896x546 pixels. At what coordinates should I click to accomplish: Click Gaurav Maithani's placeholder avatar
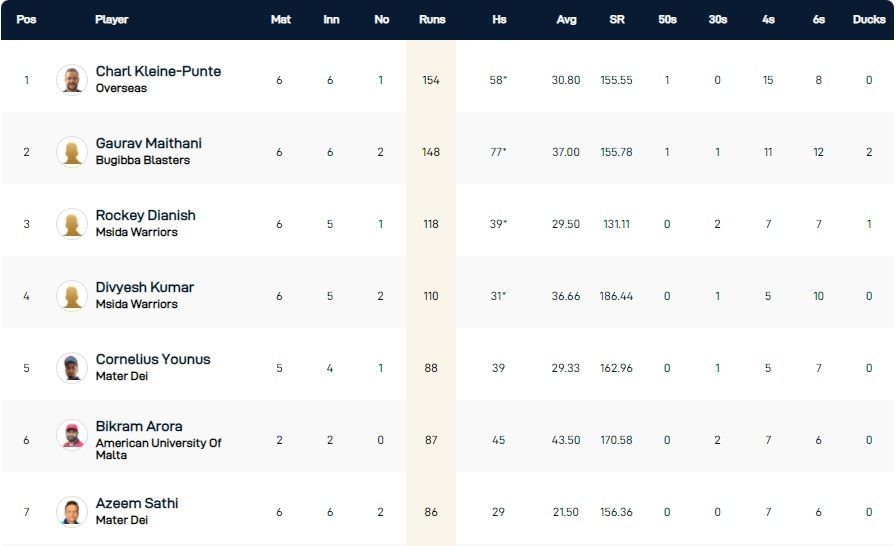[72, 152]
